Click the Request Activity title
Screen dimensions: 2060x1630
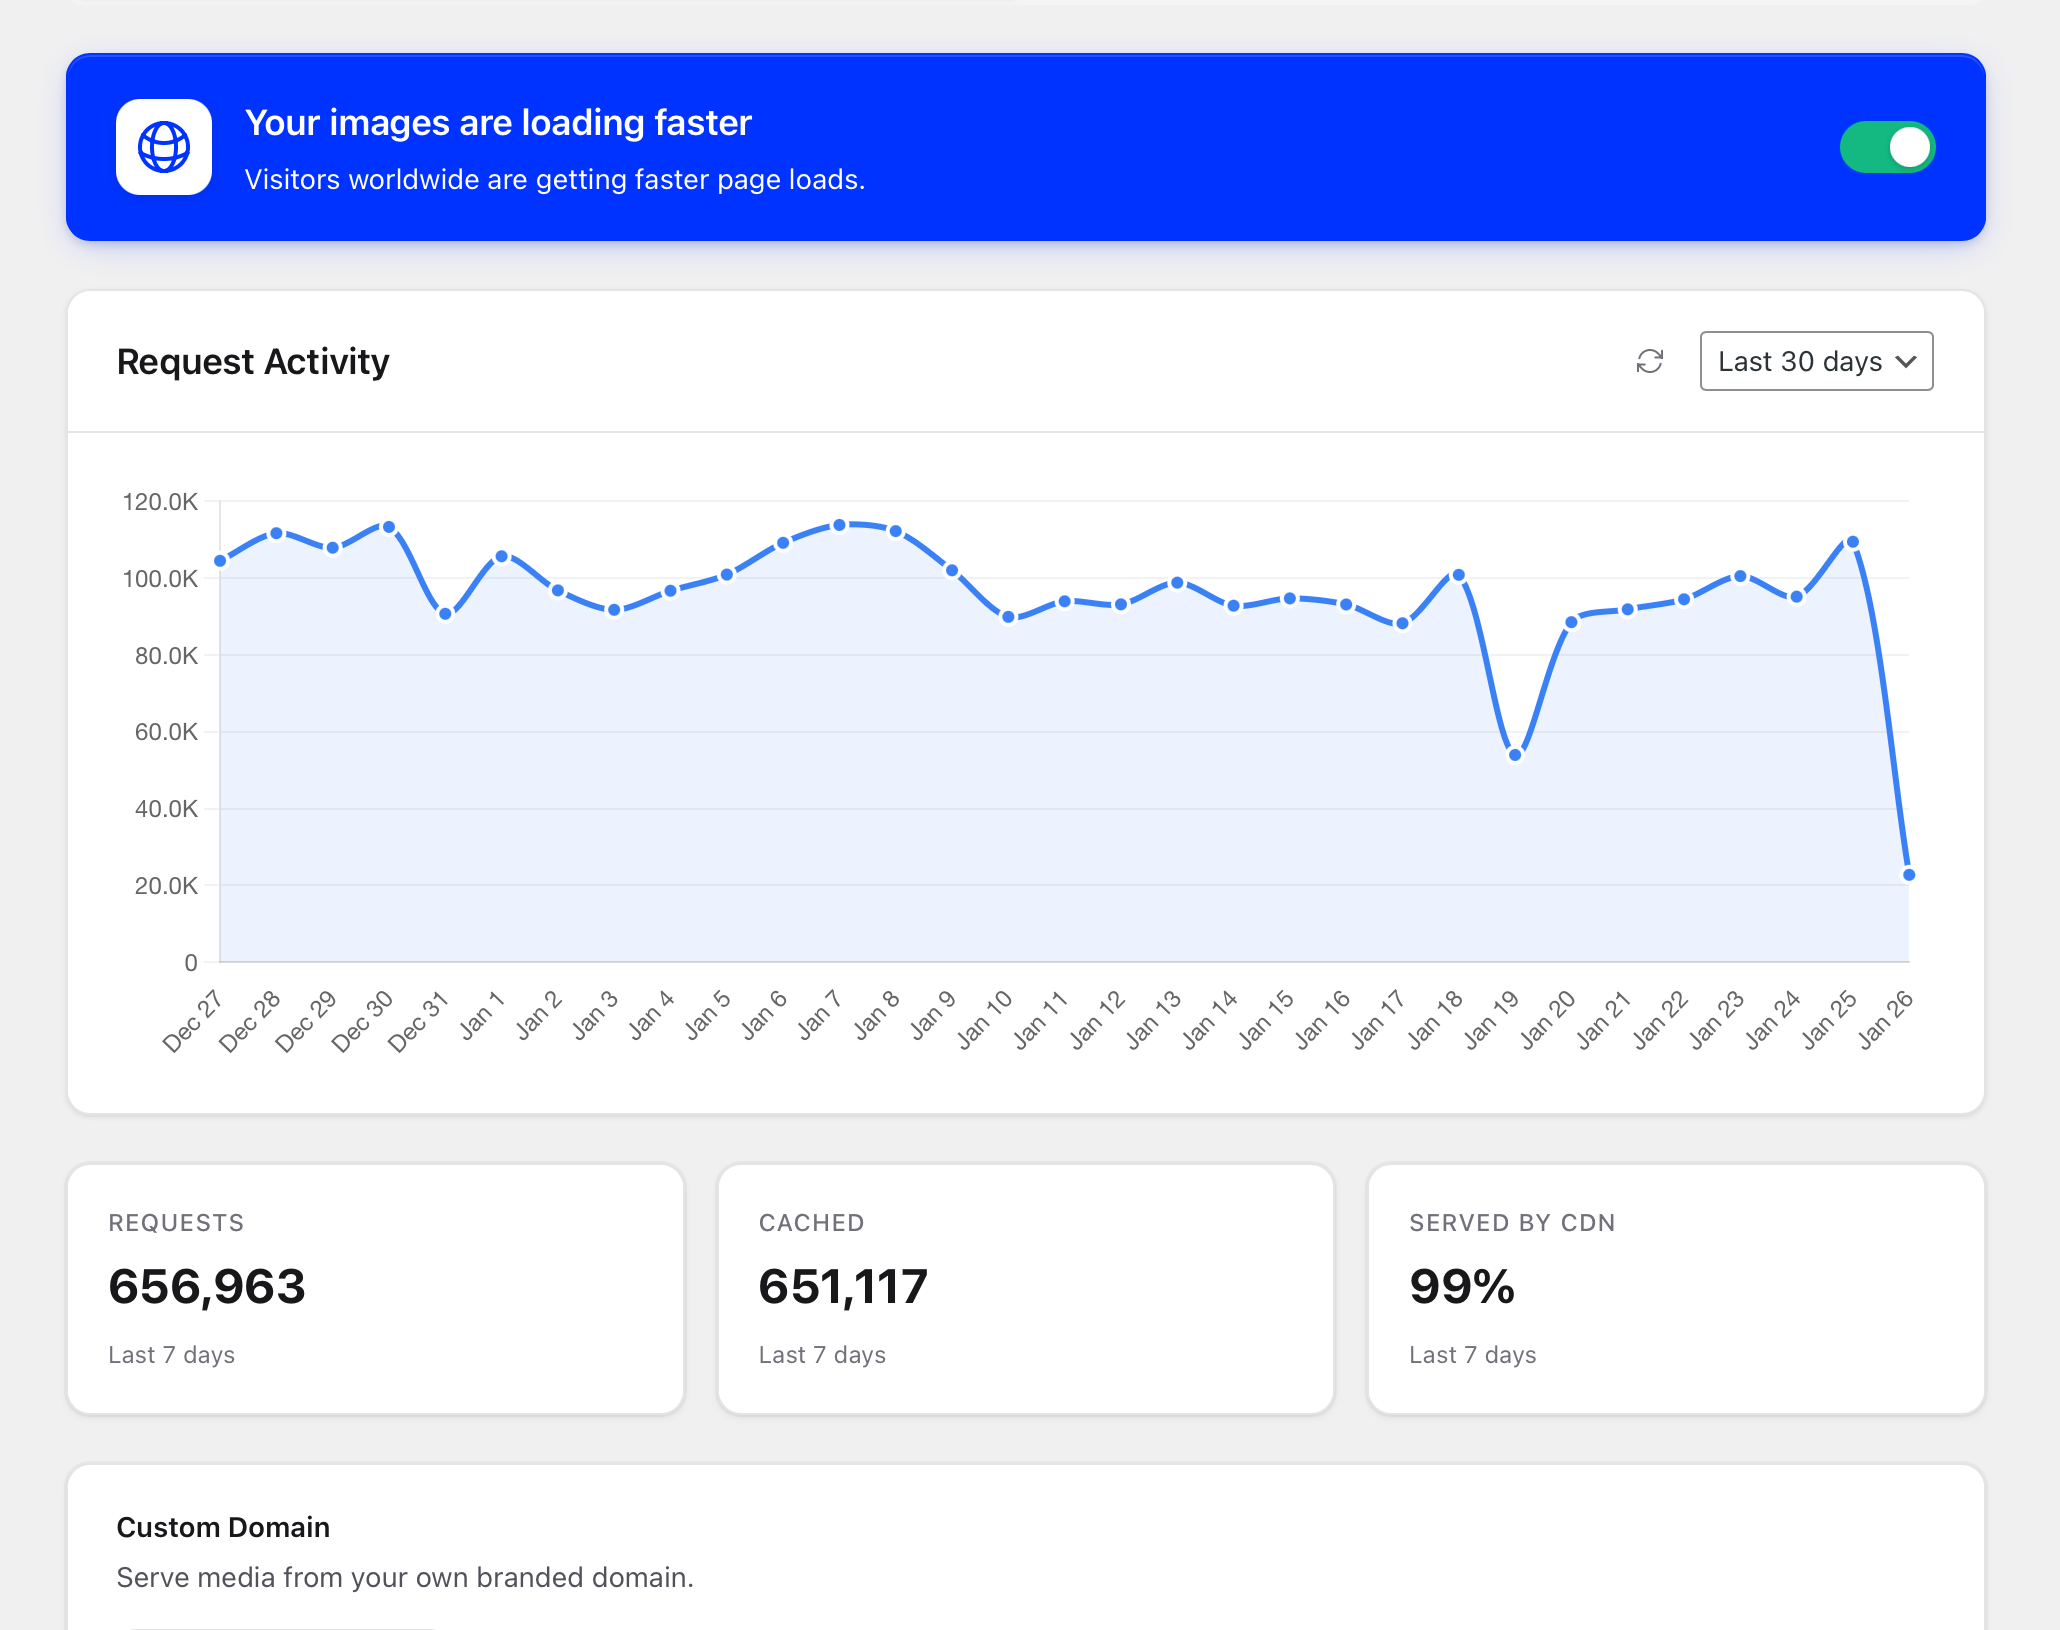[253, 362]
